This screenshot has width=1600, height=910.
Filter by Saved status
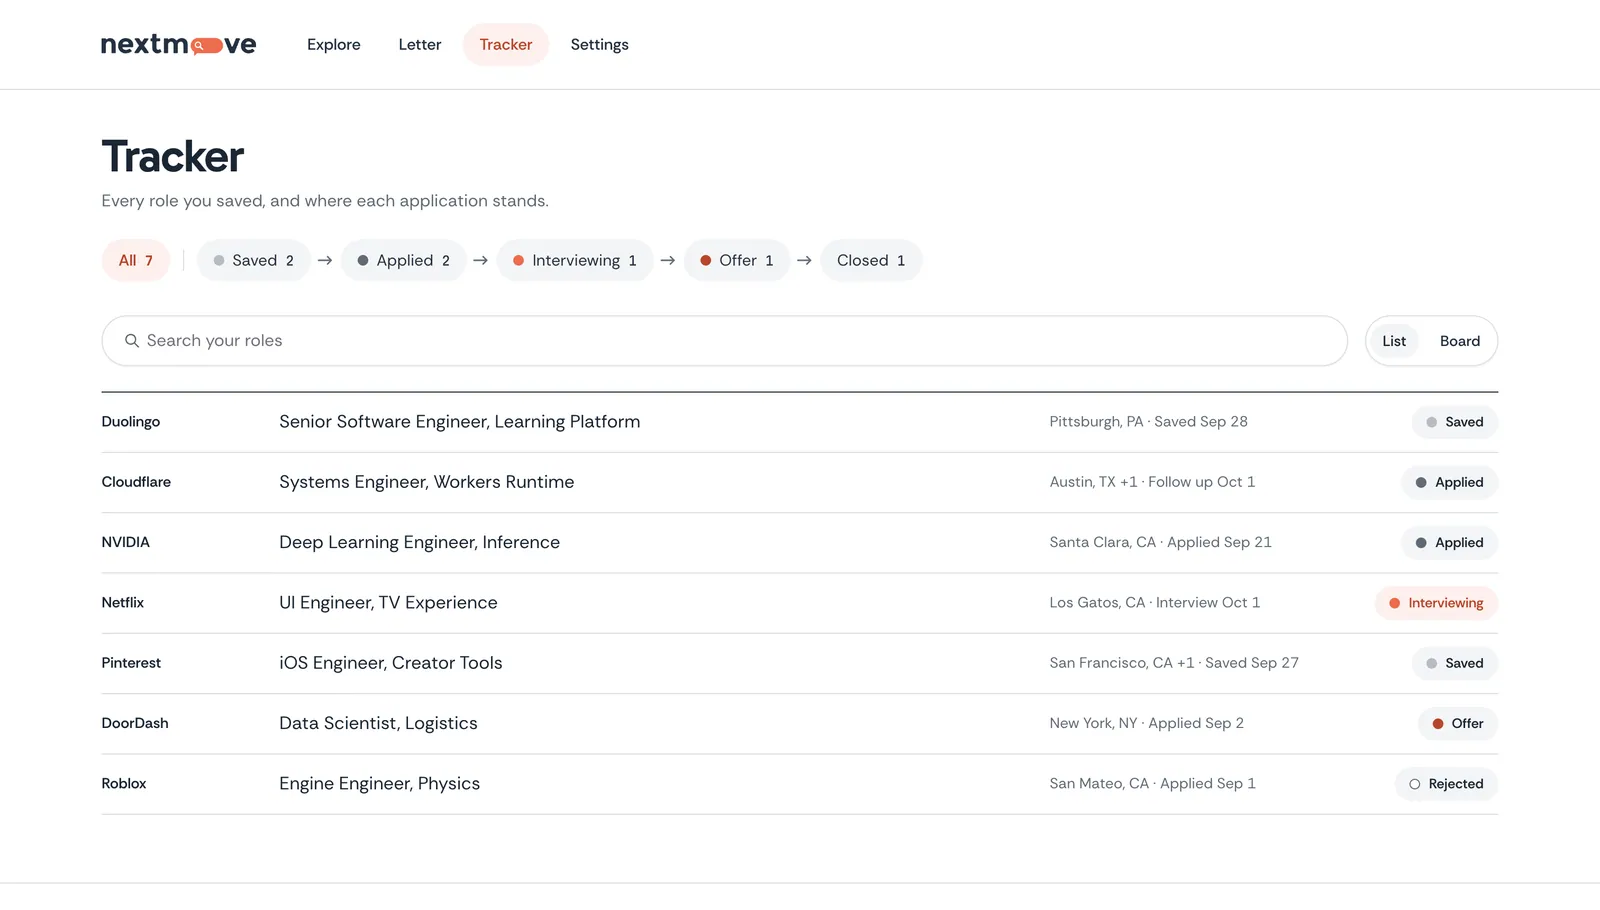254,261
